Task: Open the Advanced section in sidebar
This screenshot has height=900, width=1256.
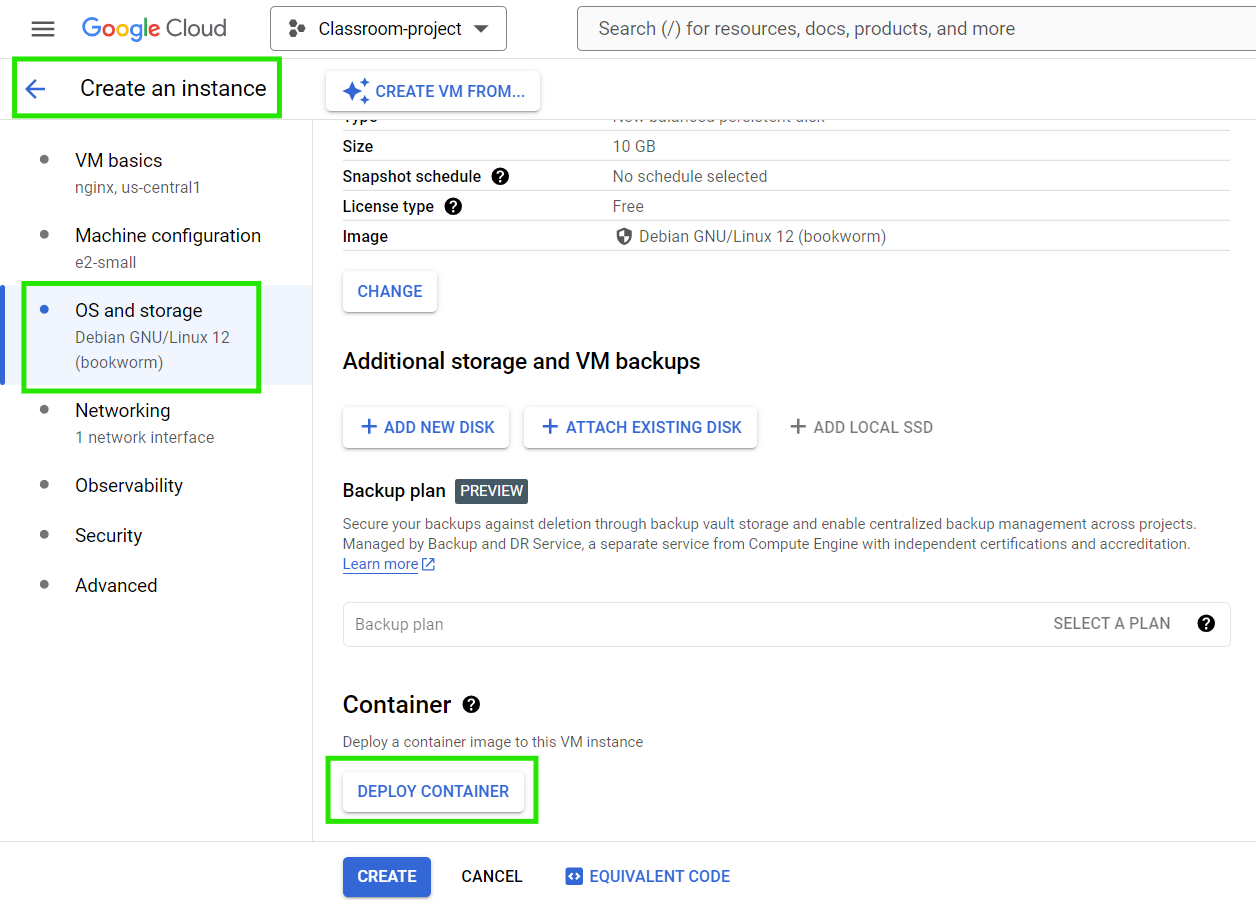Action: [116, 585]
